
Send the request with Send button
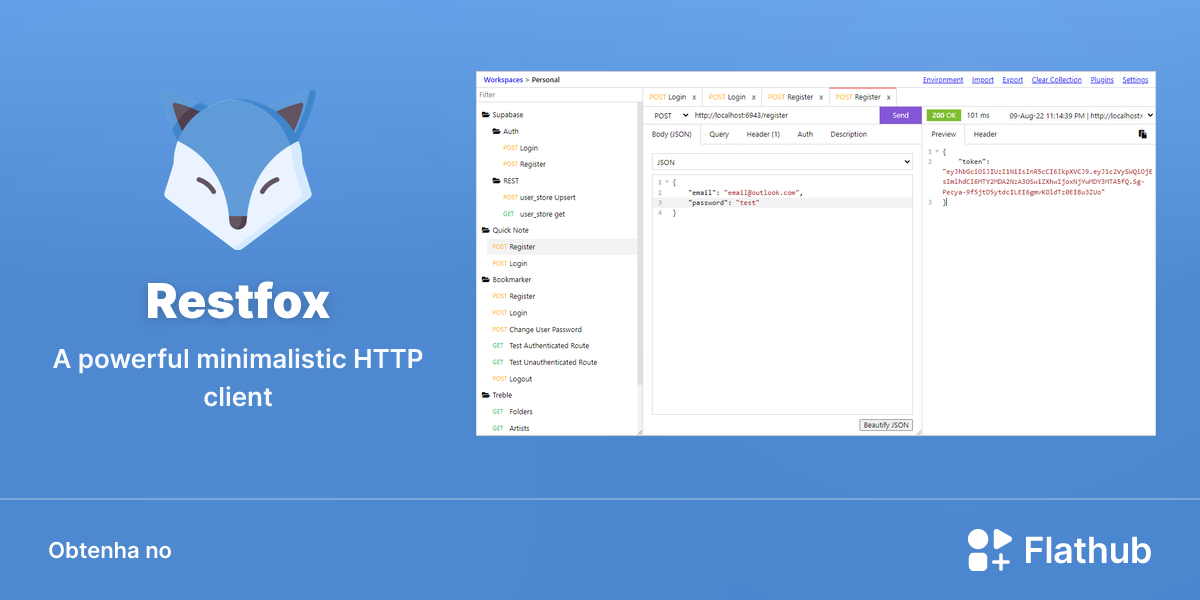point(900,116)
